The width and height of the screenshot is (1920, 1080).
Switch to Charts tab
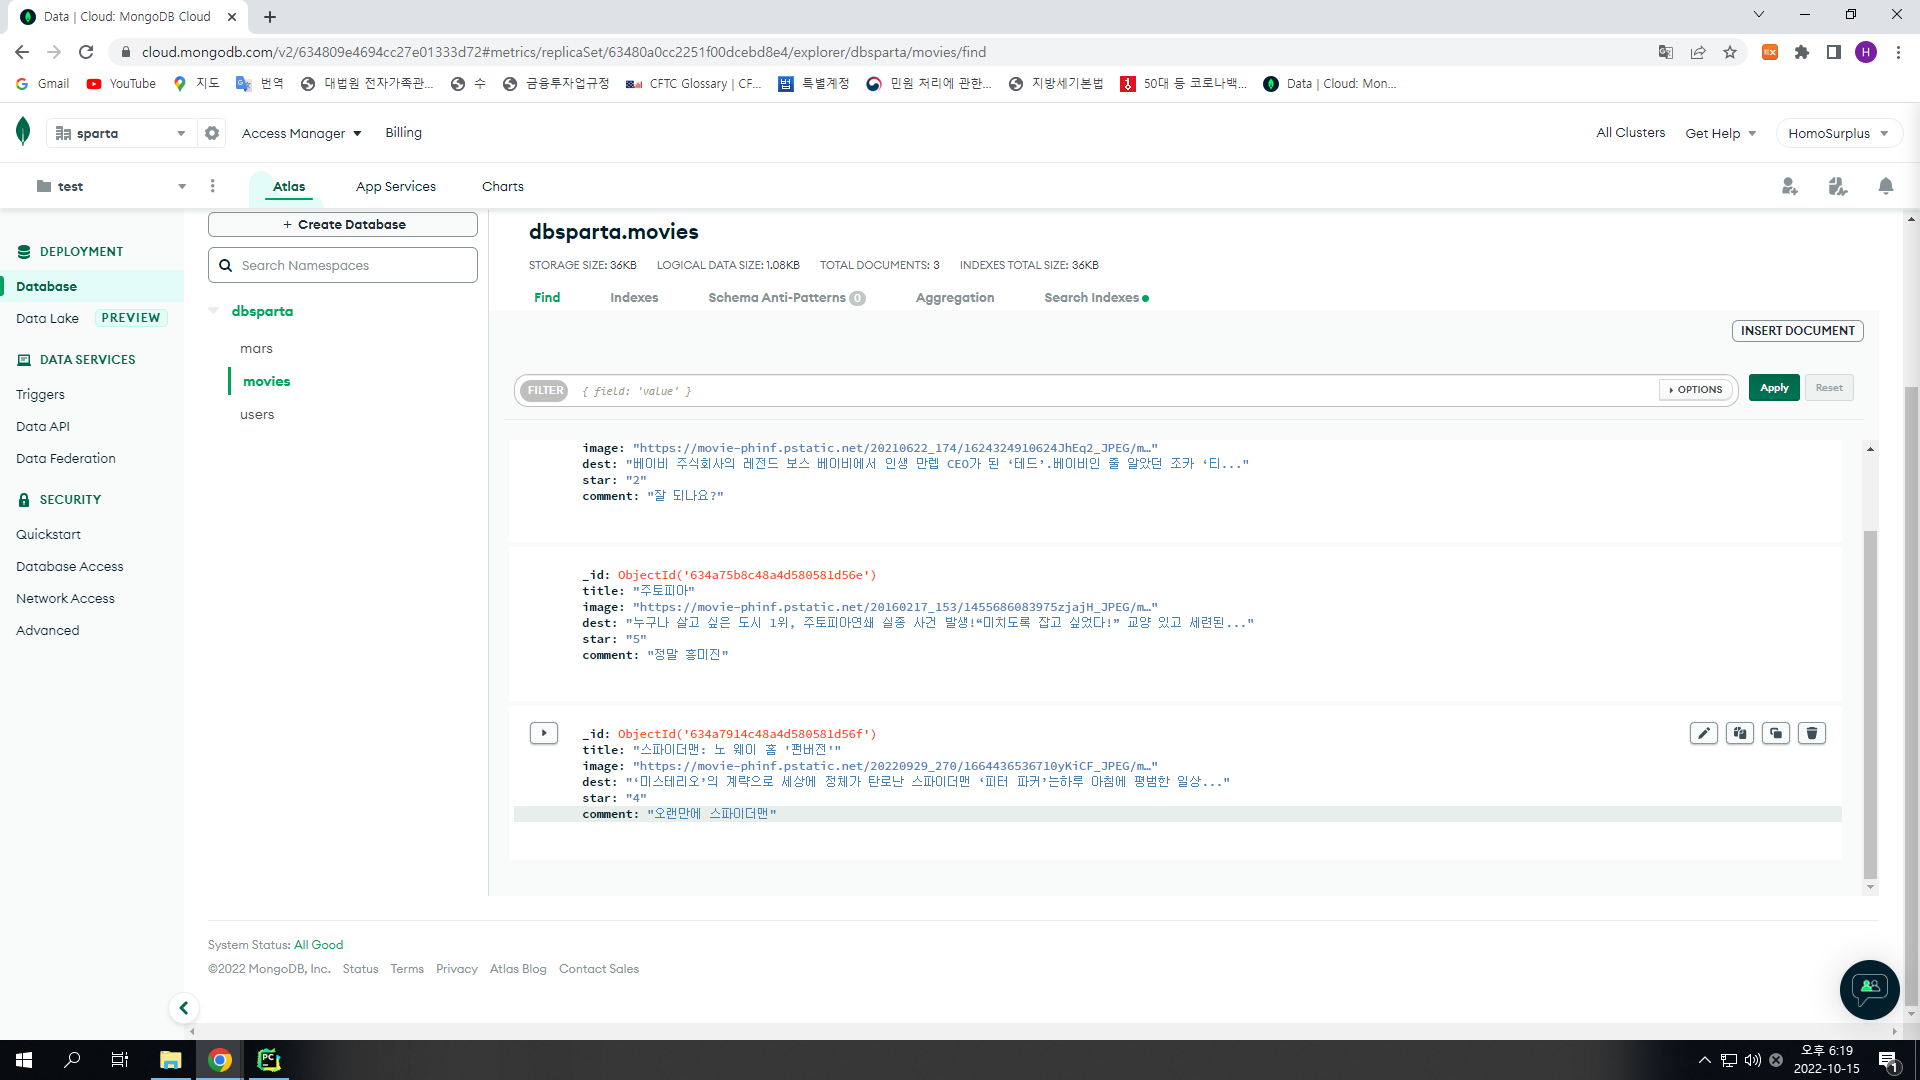click(503, 186)
